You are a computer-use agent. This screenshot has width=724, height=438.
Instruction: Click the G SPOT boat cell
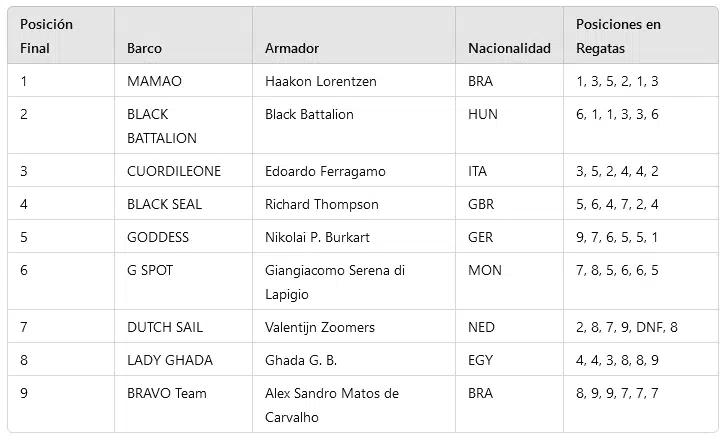pos(152,270)
